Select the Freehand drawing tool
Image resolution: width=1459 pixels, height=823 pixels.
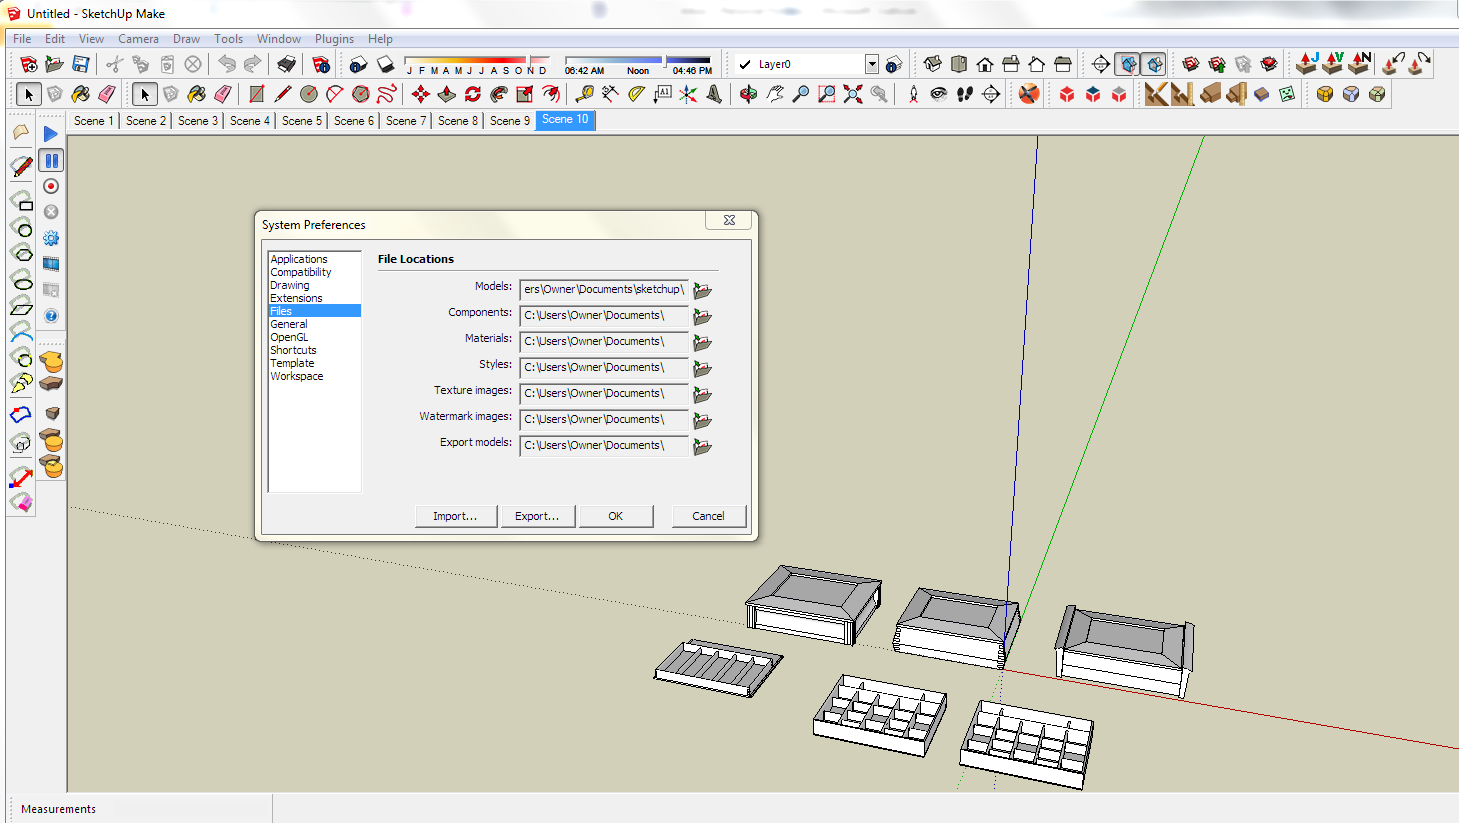387,94
